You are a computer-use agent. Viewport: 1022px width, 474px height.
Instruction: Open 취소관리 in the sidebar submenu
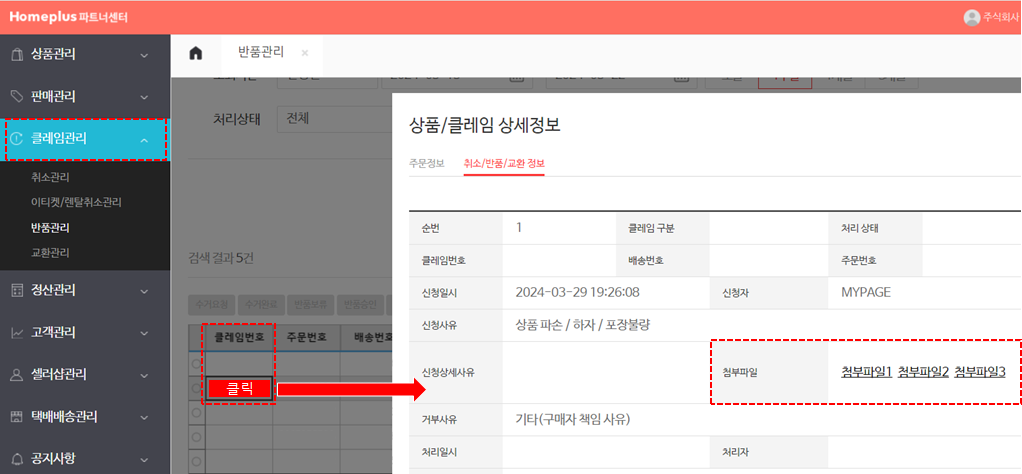click(50, 177)
